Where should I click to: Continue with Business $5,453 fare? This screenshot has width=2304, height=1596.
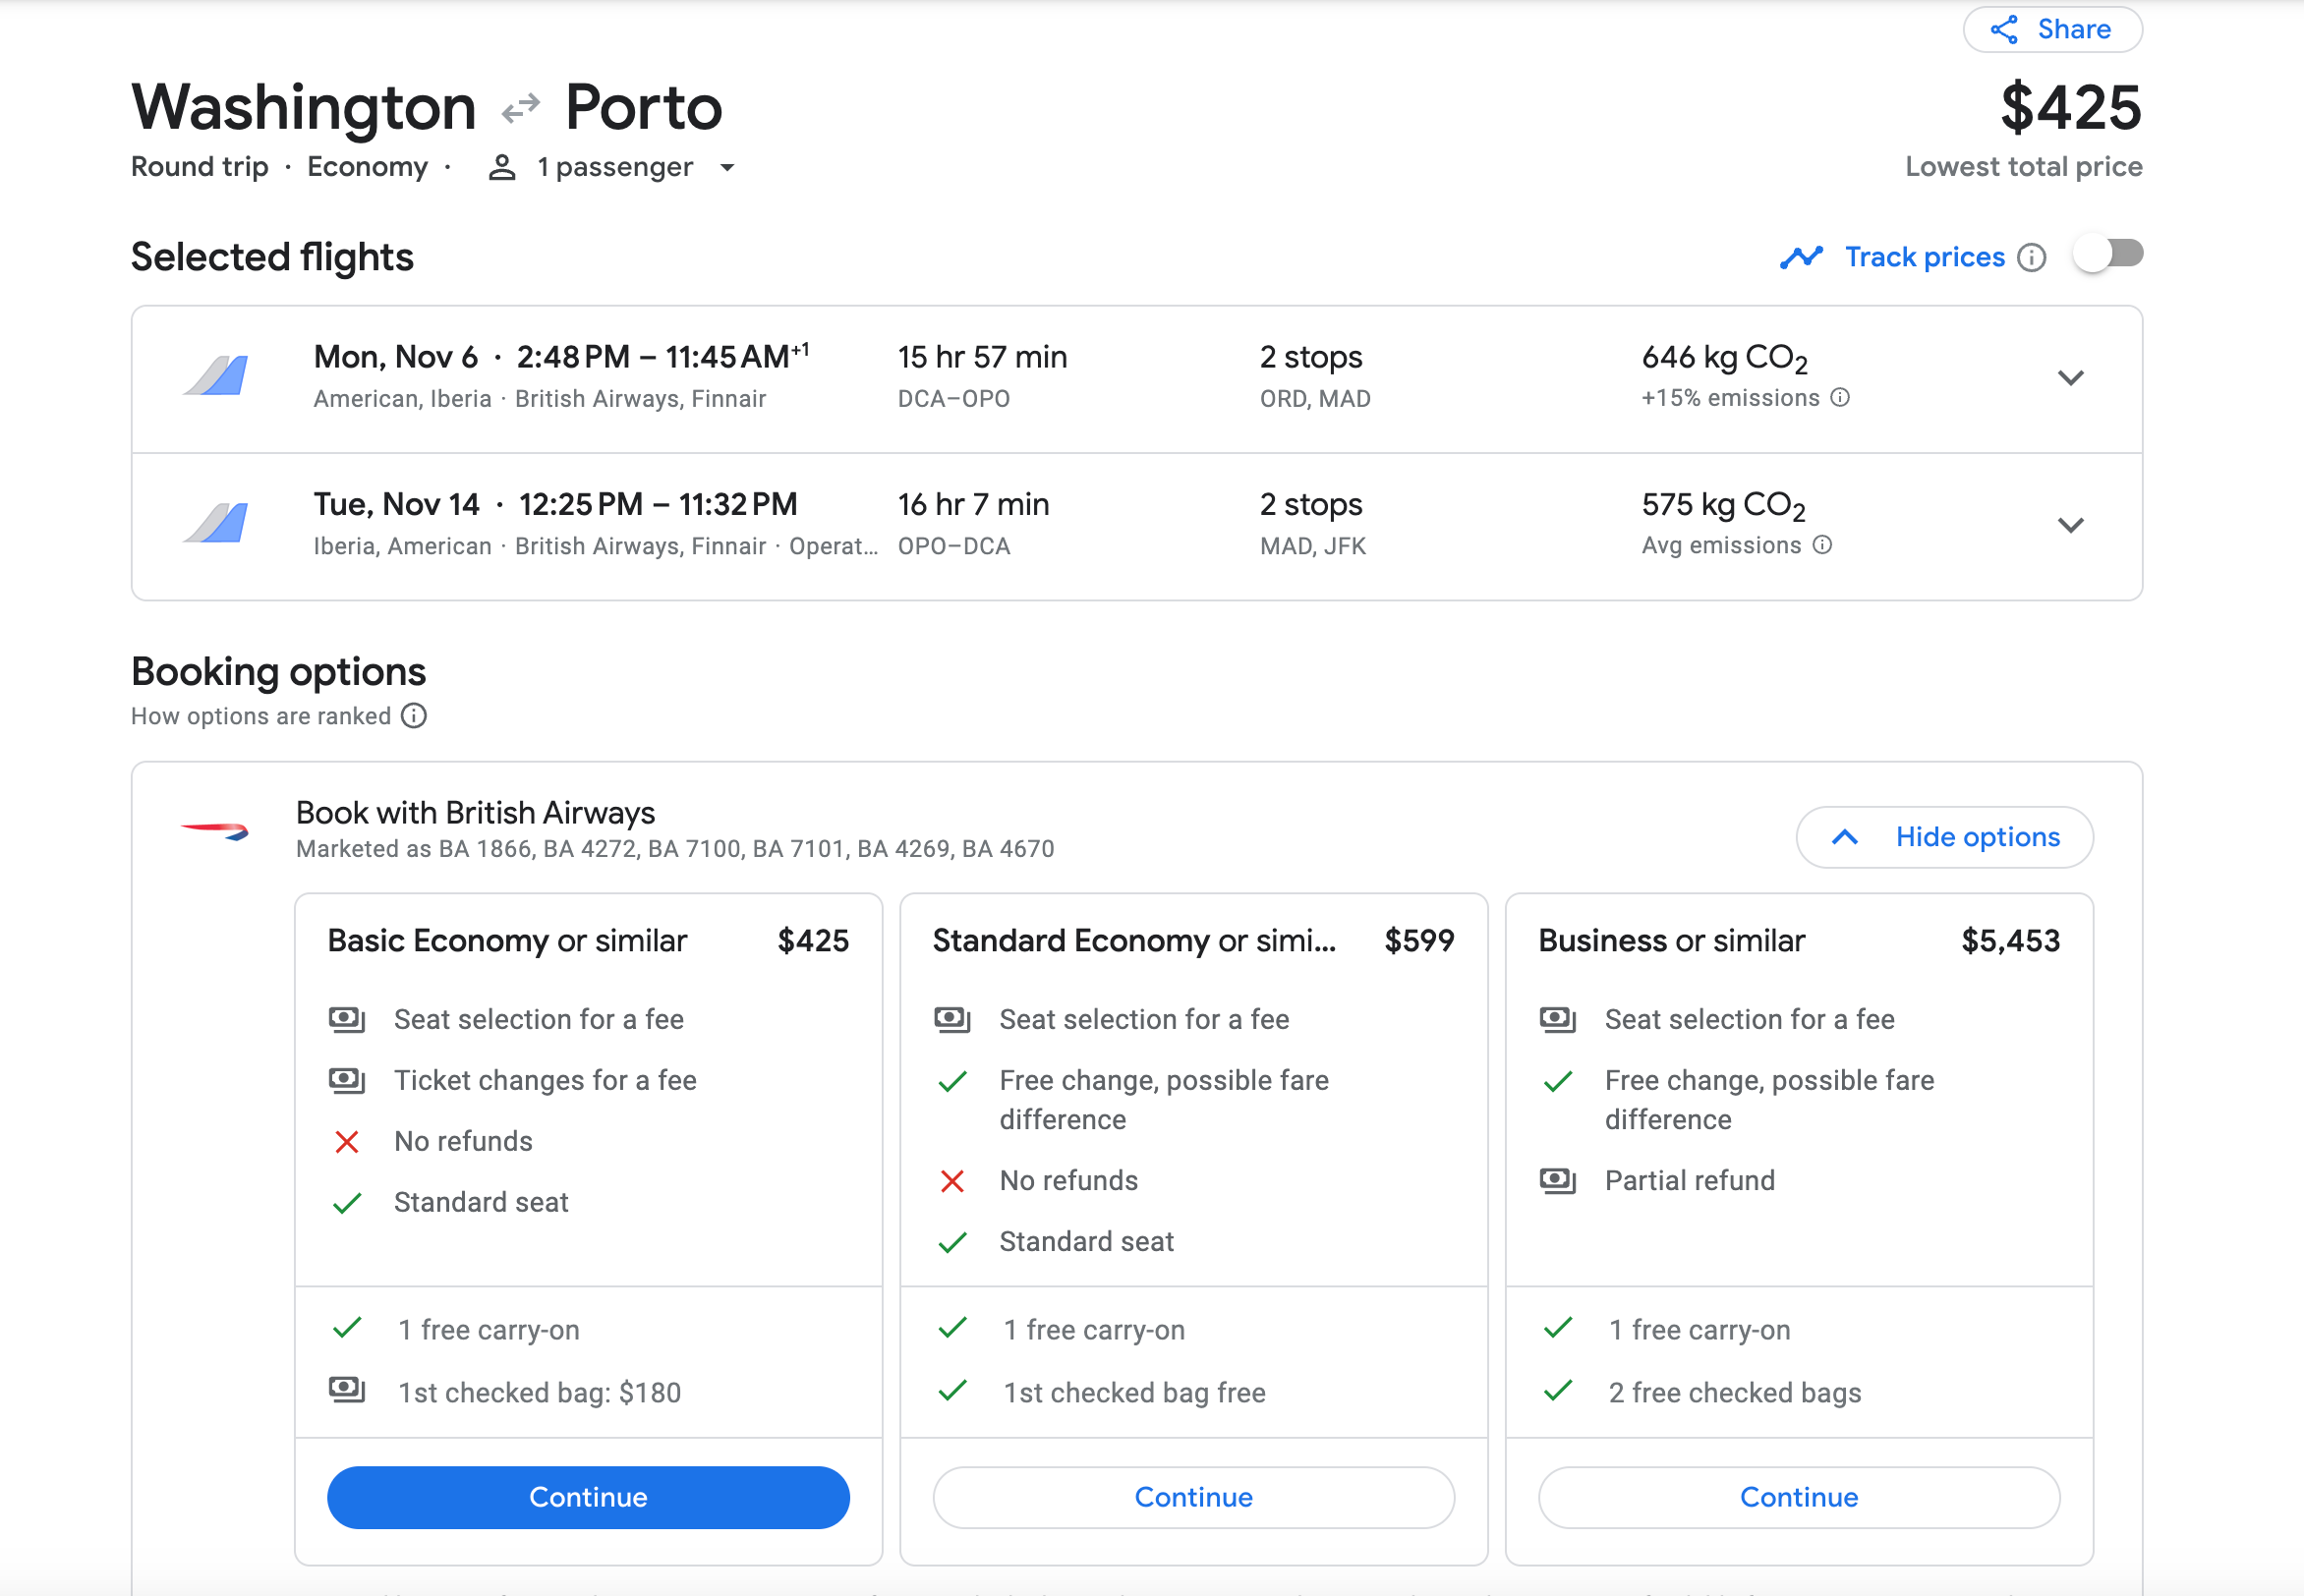pyautogui.click(x=1798, y=1497)
